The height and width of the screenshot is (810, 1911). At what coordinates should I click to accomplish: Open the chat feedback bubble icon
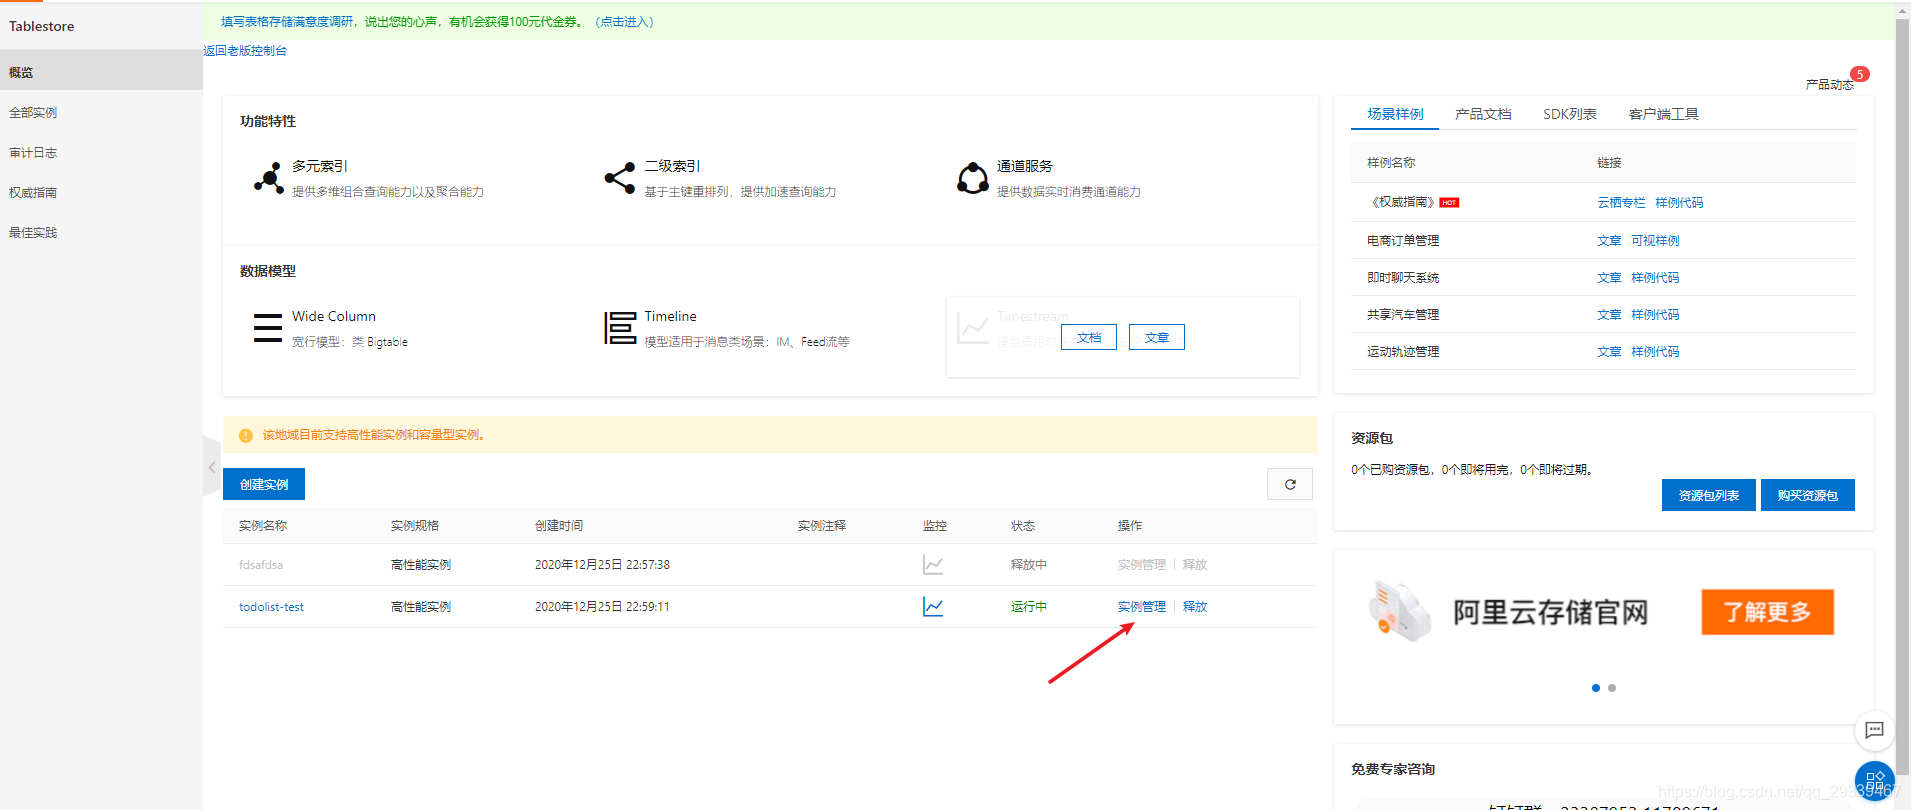[1875, 730]
